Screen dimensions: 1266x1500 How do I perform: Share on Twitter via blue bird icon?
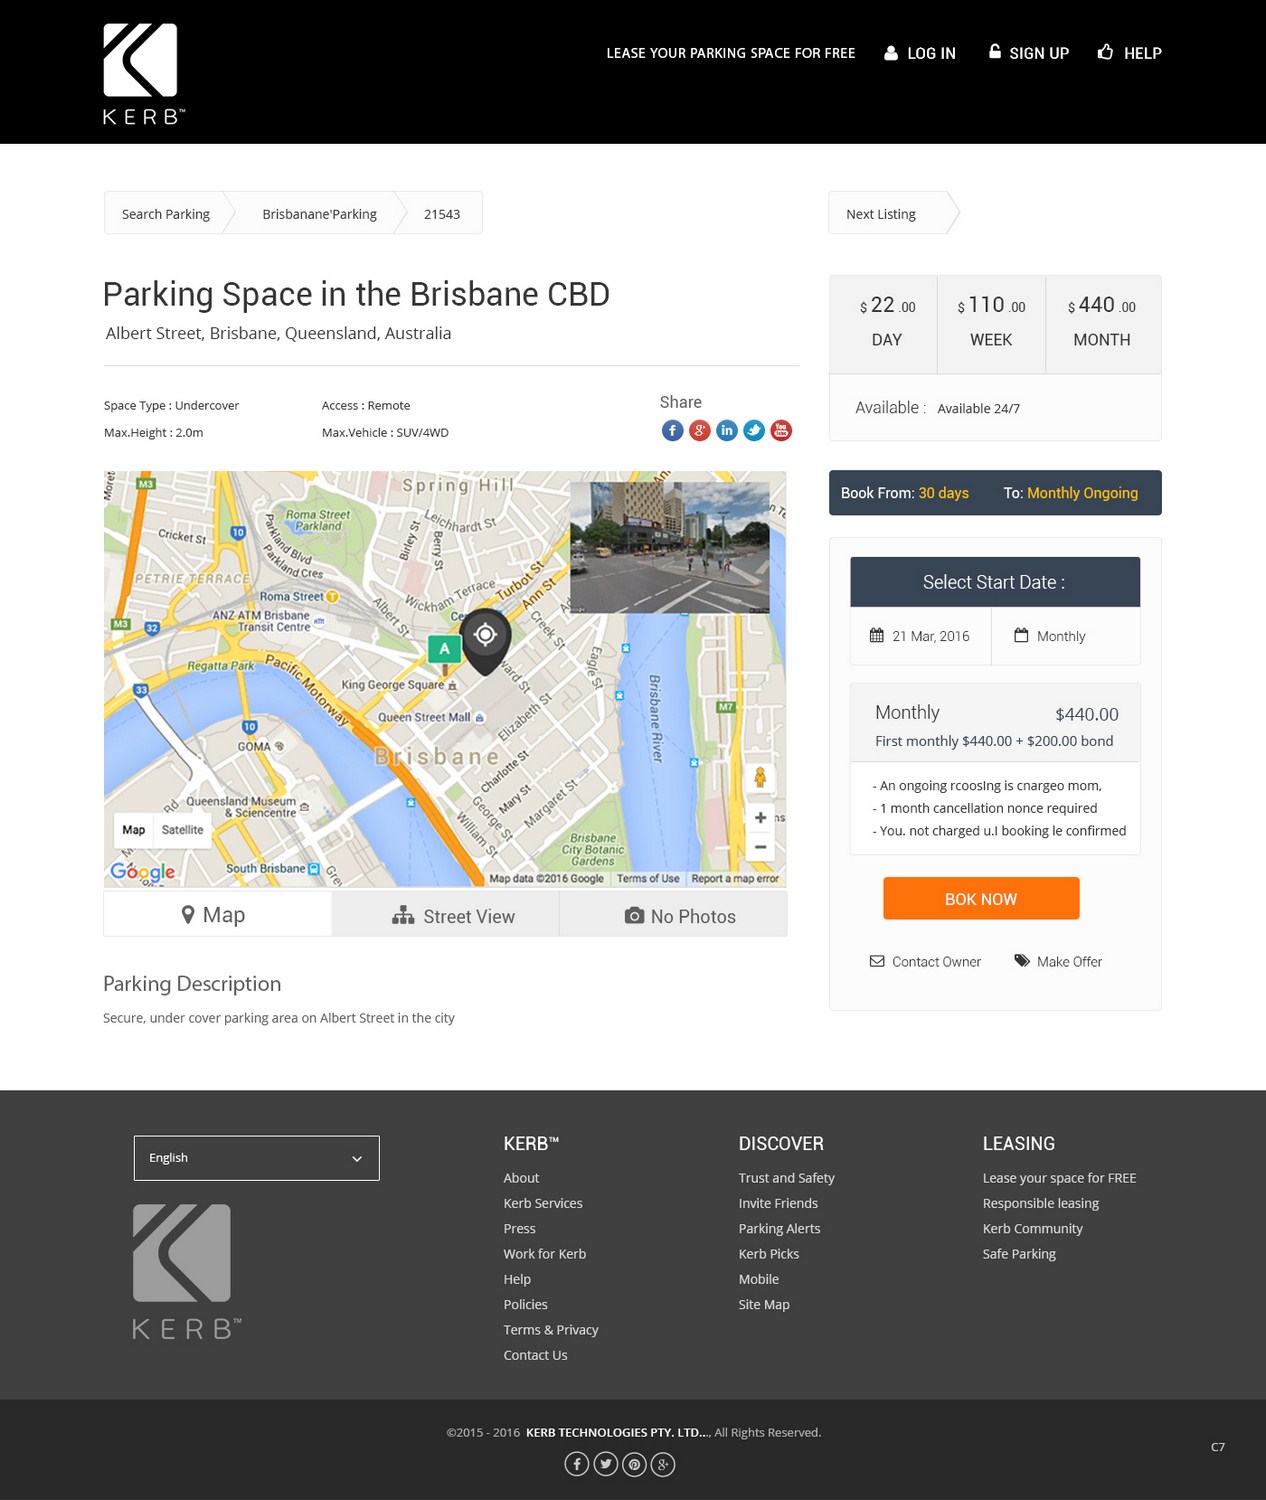point(754,431)
